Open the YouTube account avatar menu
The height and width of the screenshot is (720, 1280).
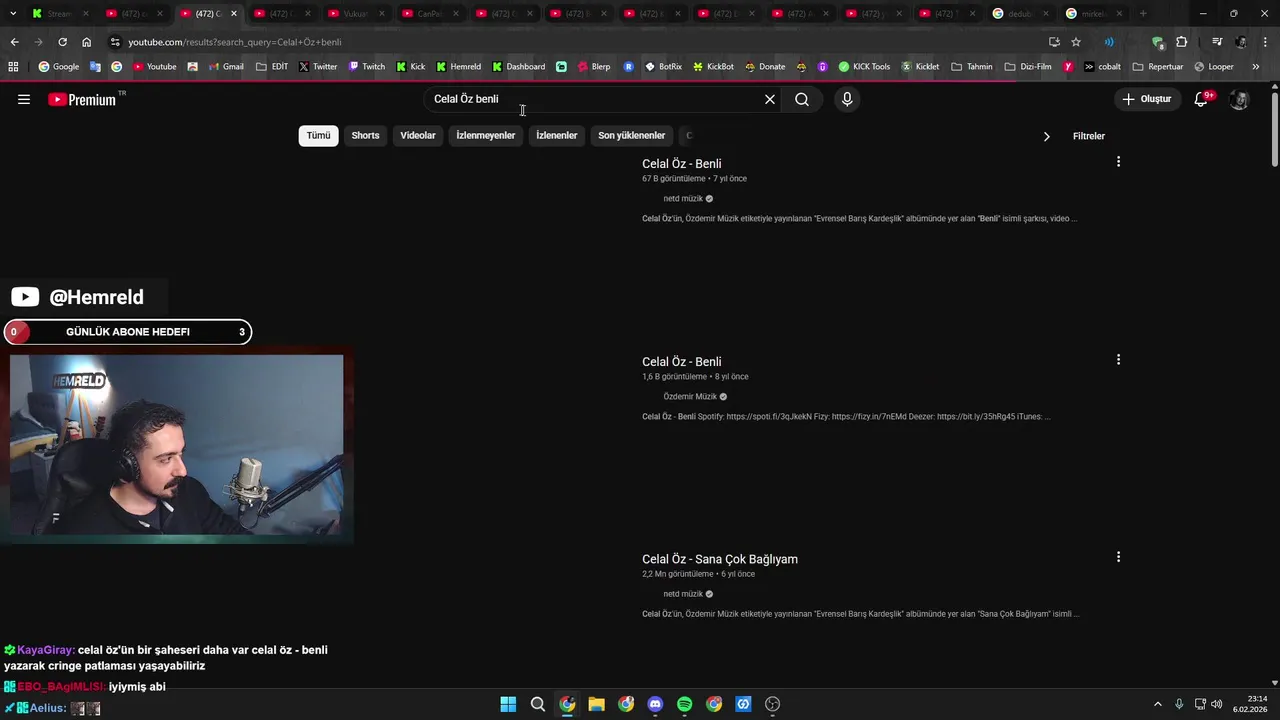(x=1239, y=99)
